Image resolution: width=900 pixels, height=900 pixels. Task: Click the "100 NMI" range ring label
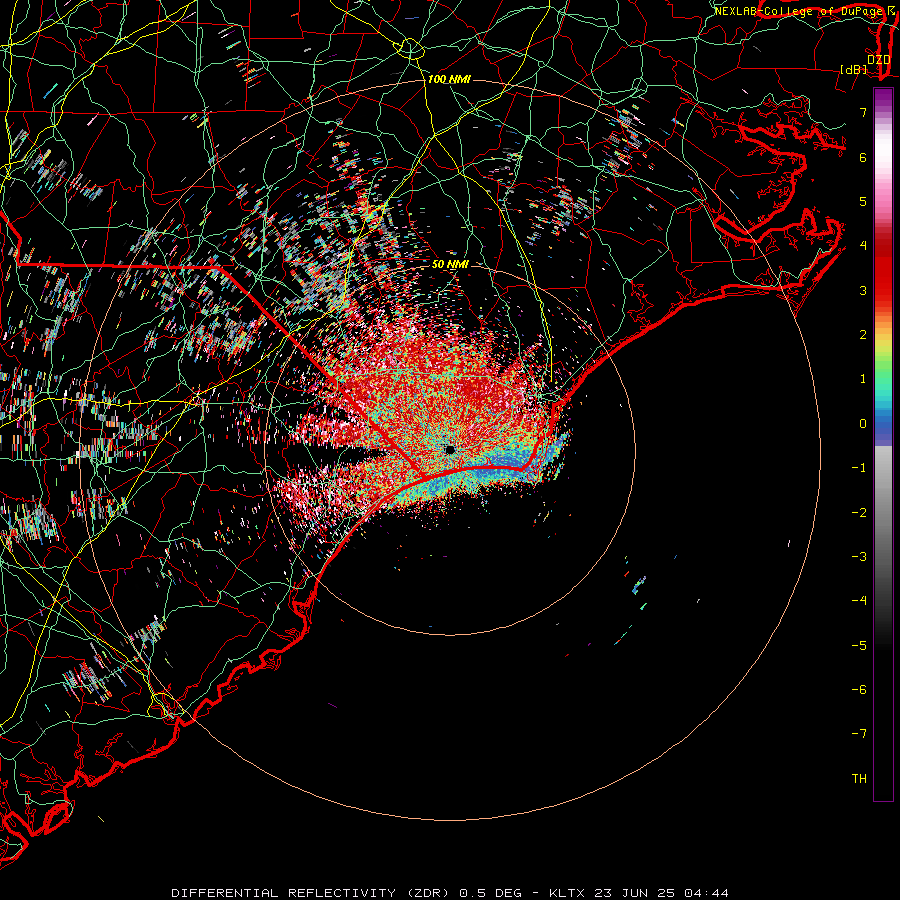point(449,79)
